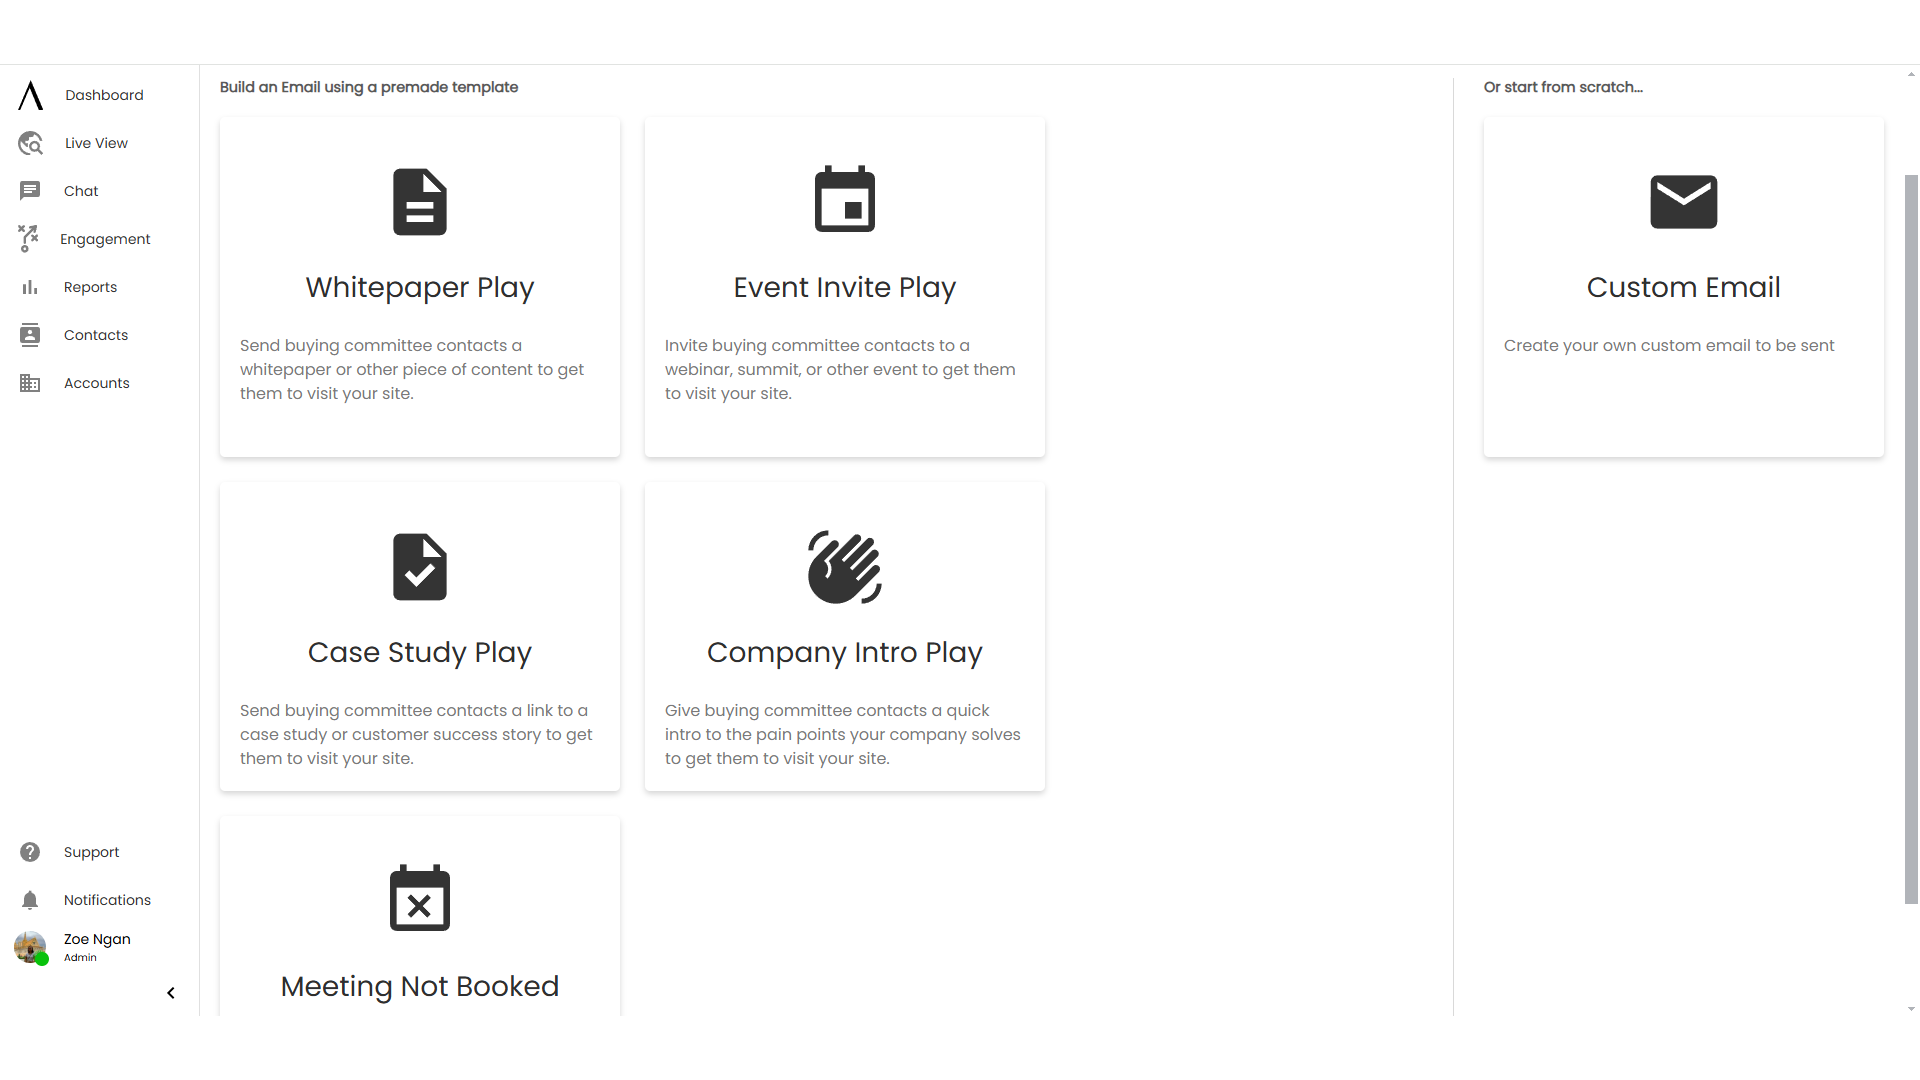Image resolution: width=1920 pixels, height=1080 pixels.
Task: Select the Contacts menu item
Action: pyautogui.click(x=96, y=335)
